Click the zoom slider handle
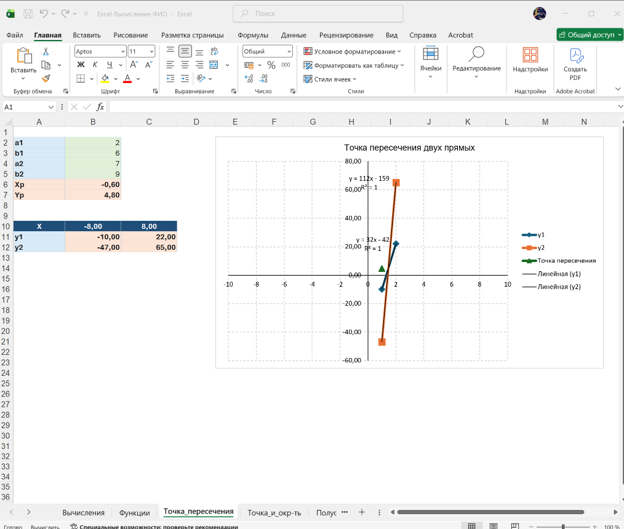Screen dimensions: 624x529 [563, 526]
